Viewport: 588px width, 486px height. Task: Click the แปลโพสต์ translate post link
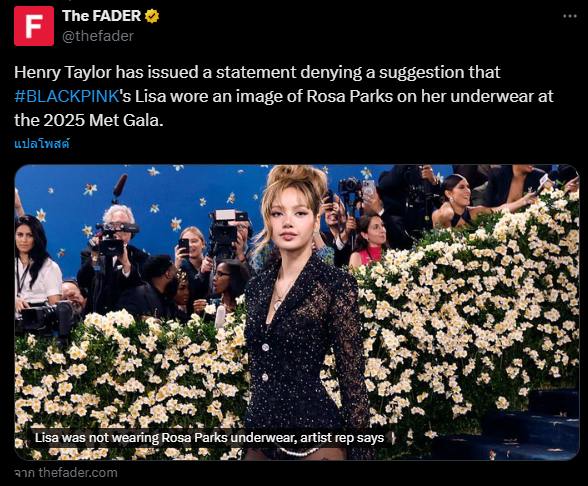[x=42, y=144]
